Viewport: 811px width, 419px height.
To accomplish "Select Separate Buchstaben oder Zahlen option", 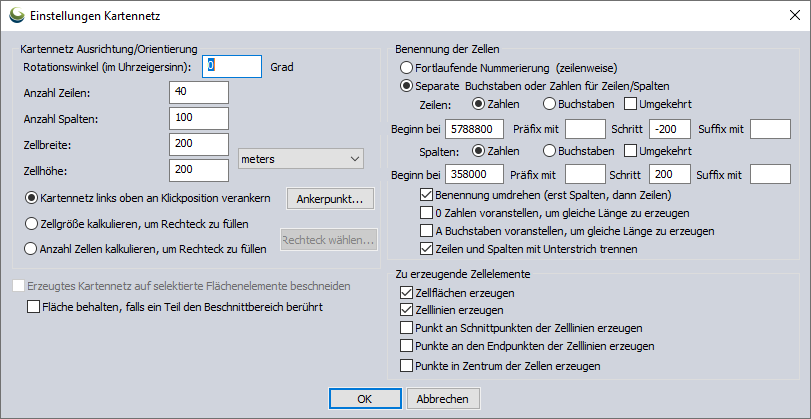I will (535, 86).
